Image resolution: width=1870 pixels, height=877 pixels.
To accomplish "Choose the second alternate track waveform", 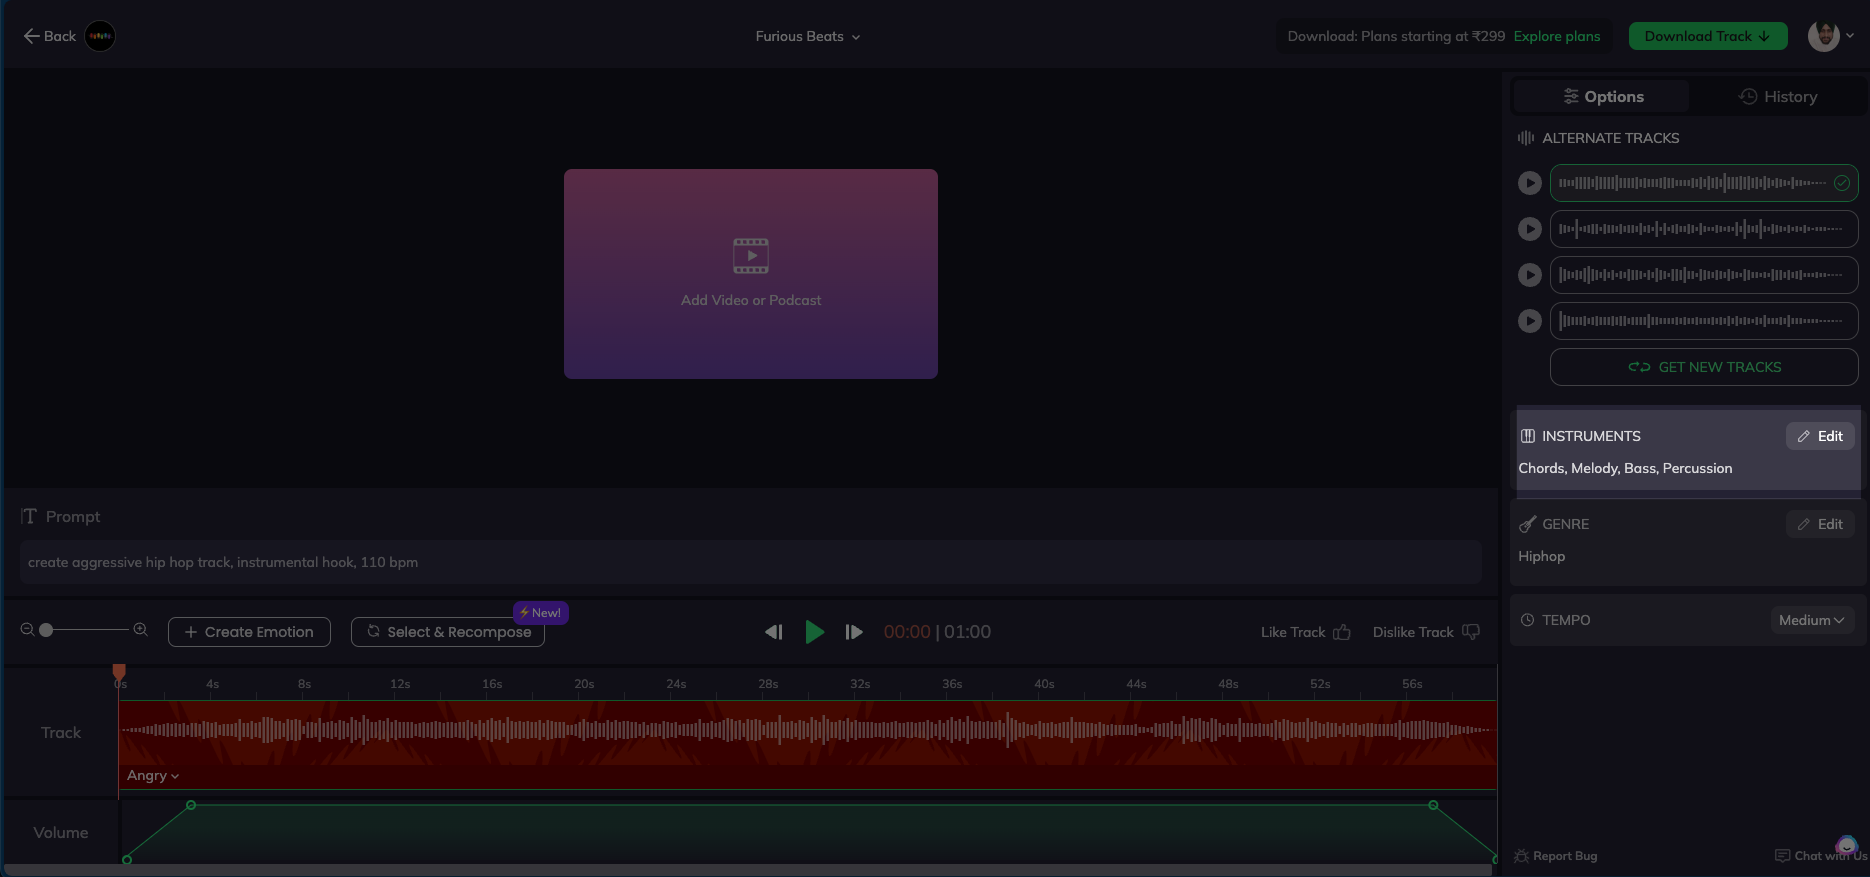I will pyautogui.click(x=1703, y=229).
